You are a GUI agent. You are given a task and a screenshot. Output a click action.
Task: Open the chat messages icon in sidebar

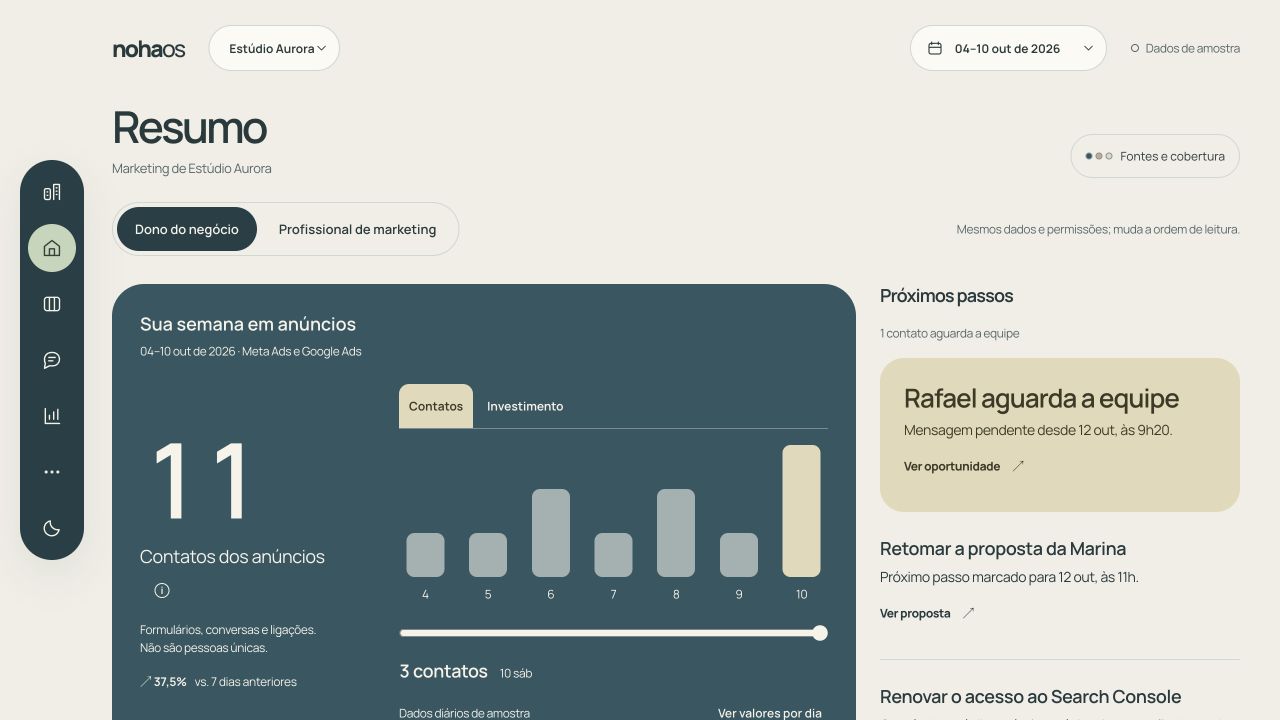52,360
